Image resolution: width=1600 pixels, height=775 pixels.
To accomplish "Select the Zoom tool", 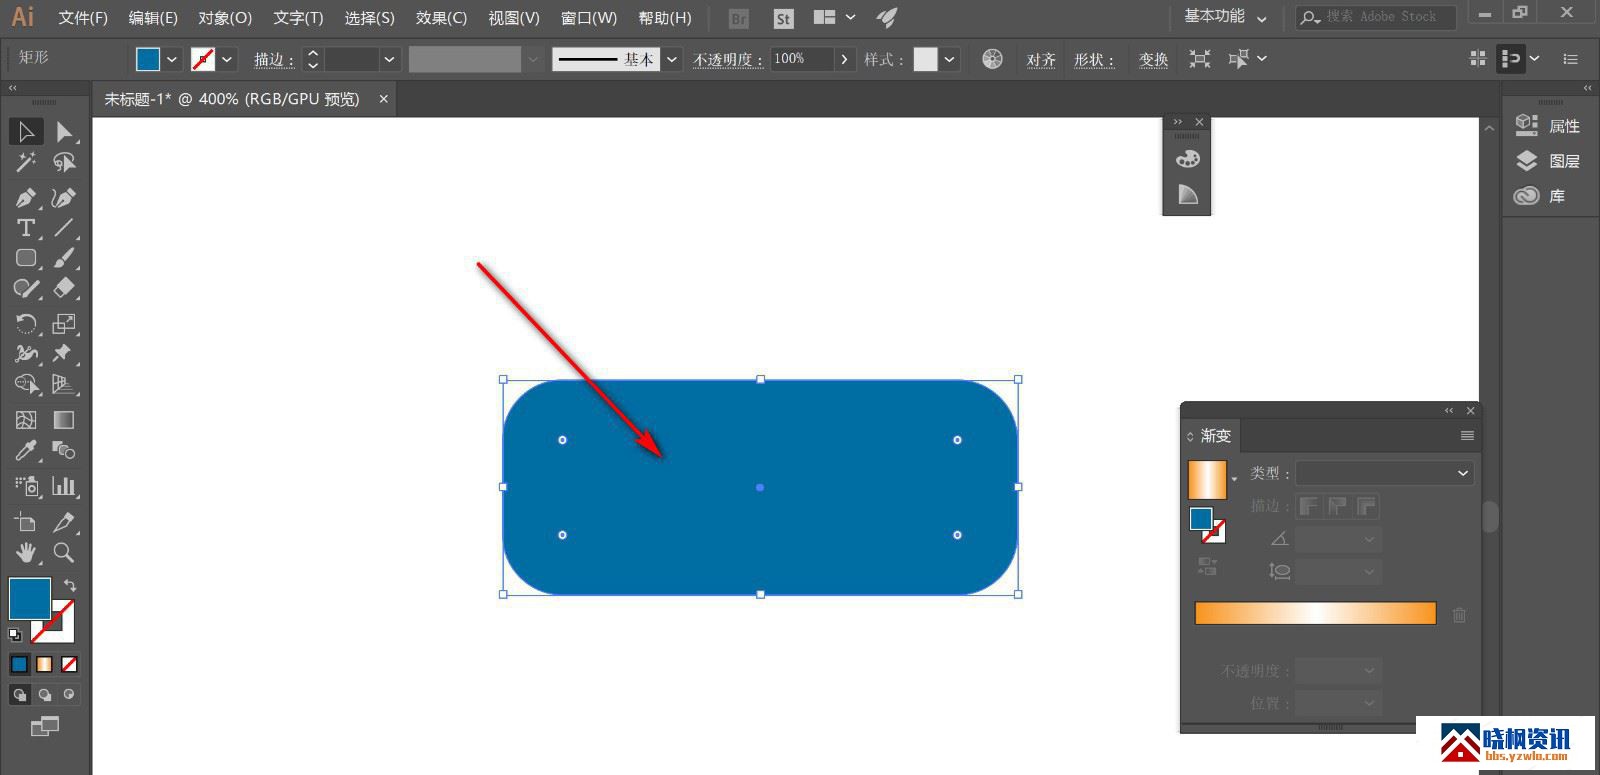I will click(64, 552).
